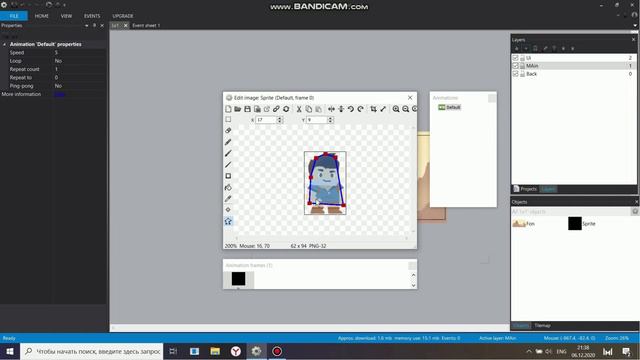Select the Rectangle drawing tool
This screenshot has width=640, height=360.
click(x=228, y=176)
